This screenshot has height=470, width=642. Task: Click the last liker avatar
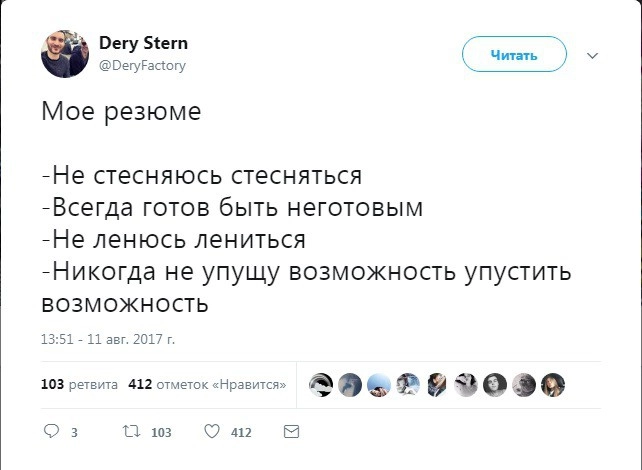[553, 384]
